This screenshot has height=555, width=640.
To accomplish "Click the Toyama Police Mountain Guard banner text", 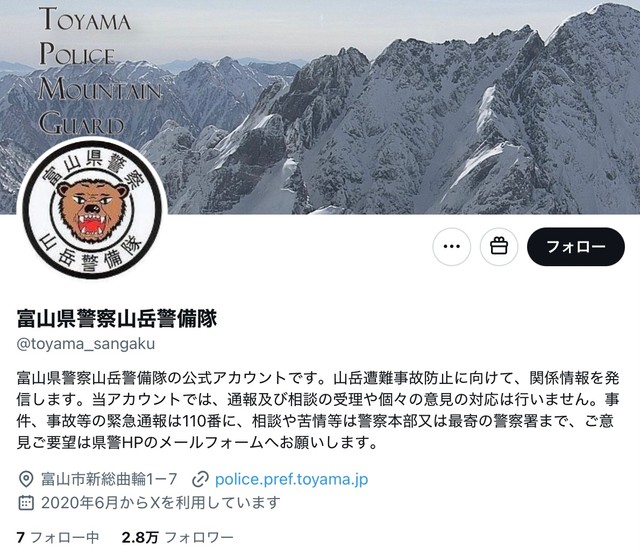I will (100, 70).
